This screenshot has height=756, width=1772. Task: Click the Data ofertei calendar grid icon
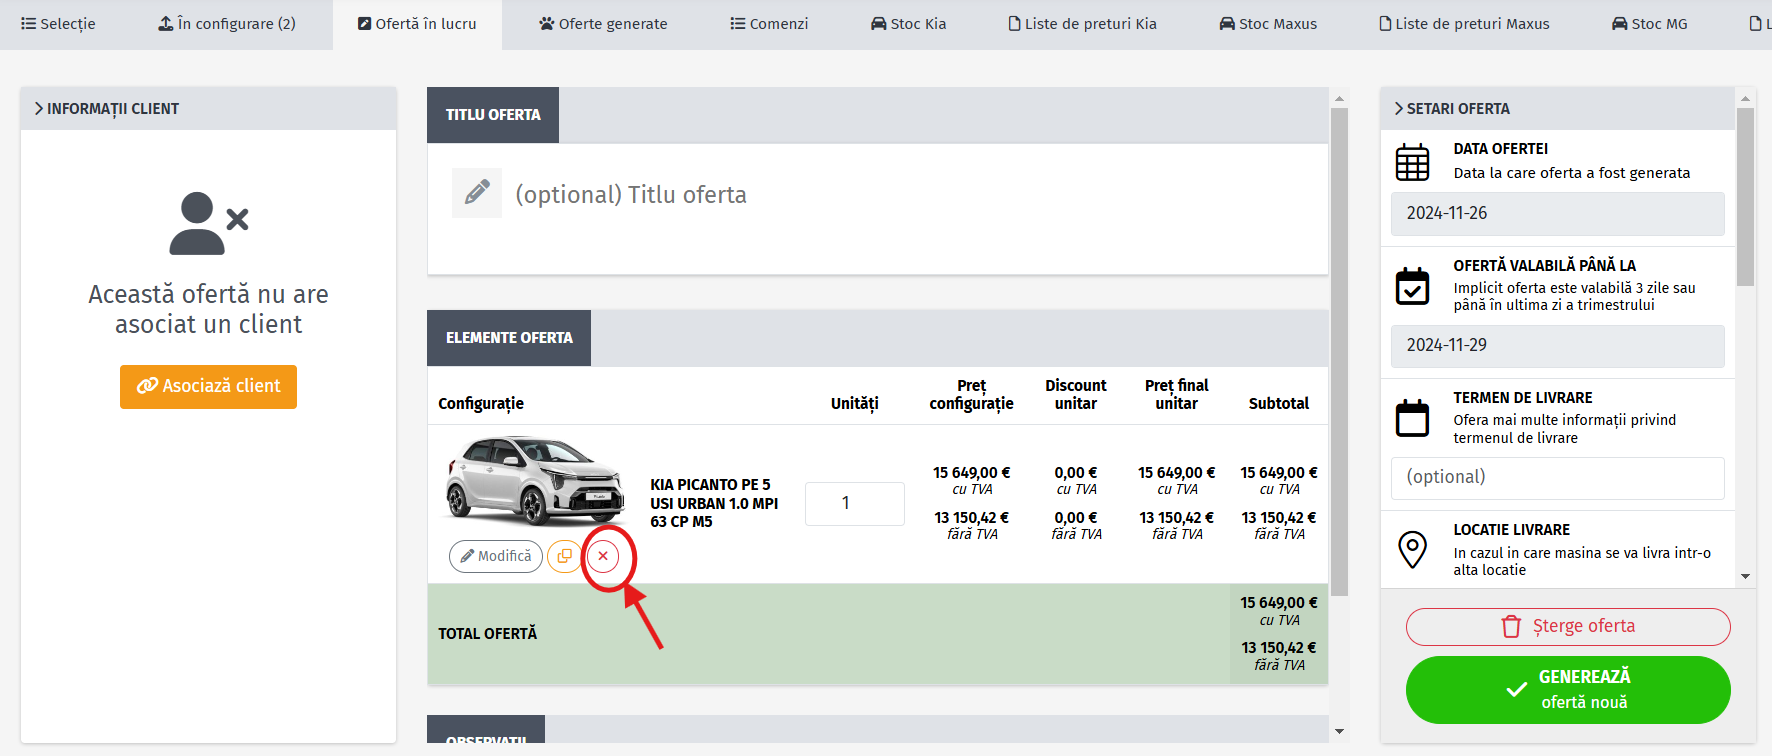1412,162
